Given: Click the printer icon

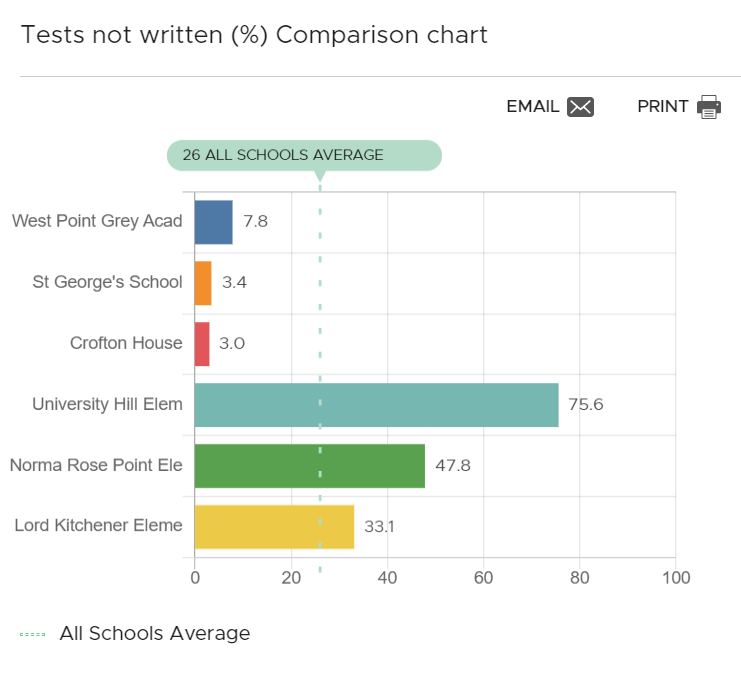Looking at the screenshot, I should pos(709,107).
